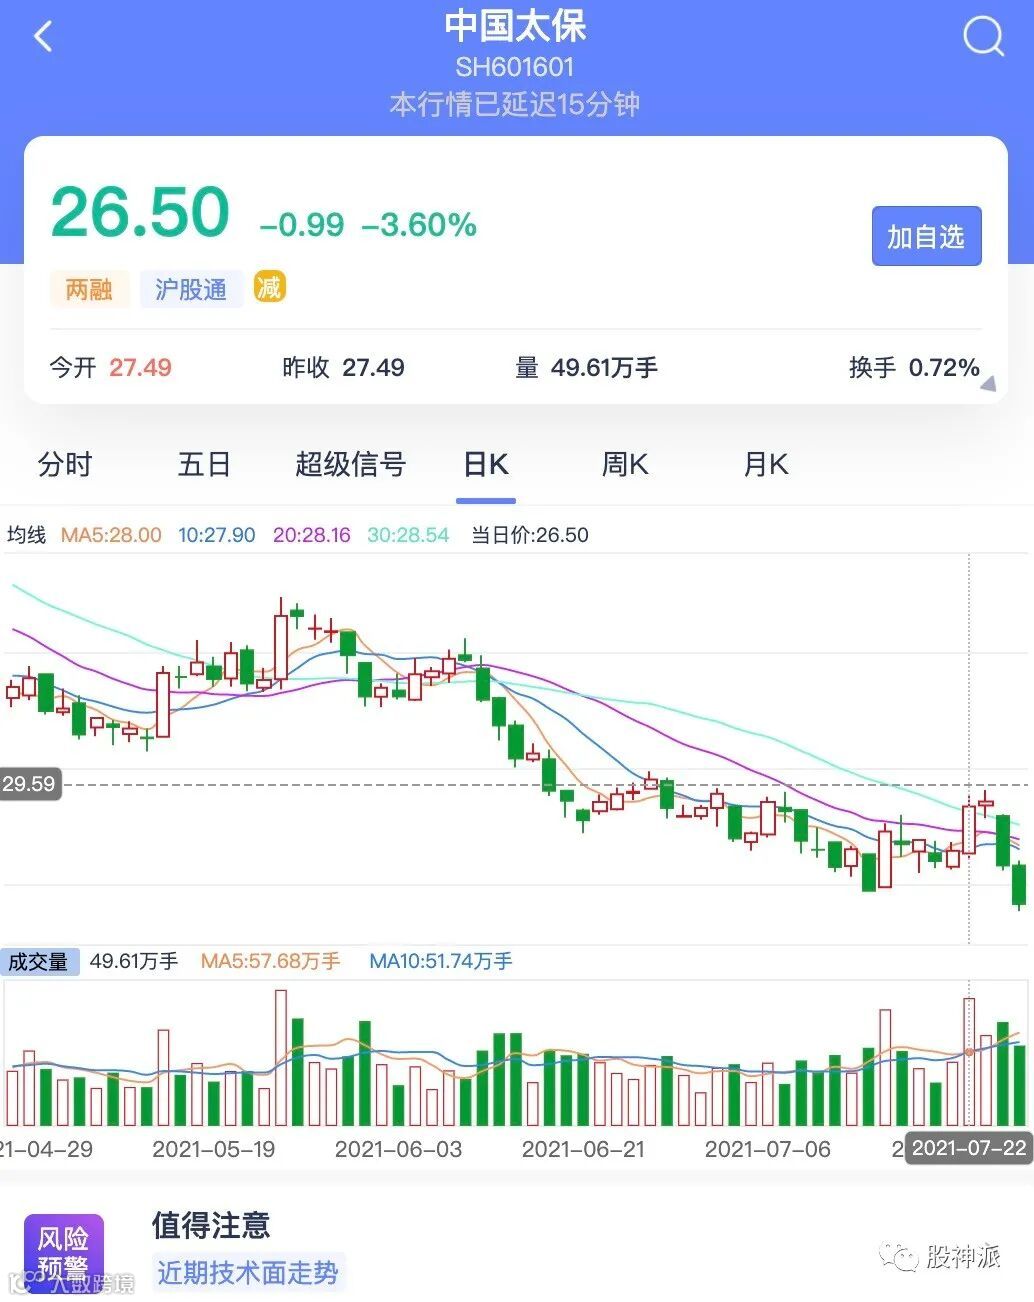This screenshot has width=1034, height=1302.
Task: Tap the stock title 中国太保
Action: coord(515,26)
